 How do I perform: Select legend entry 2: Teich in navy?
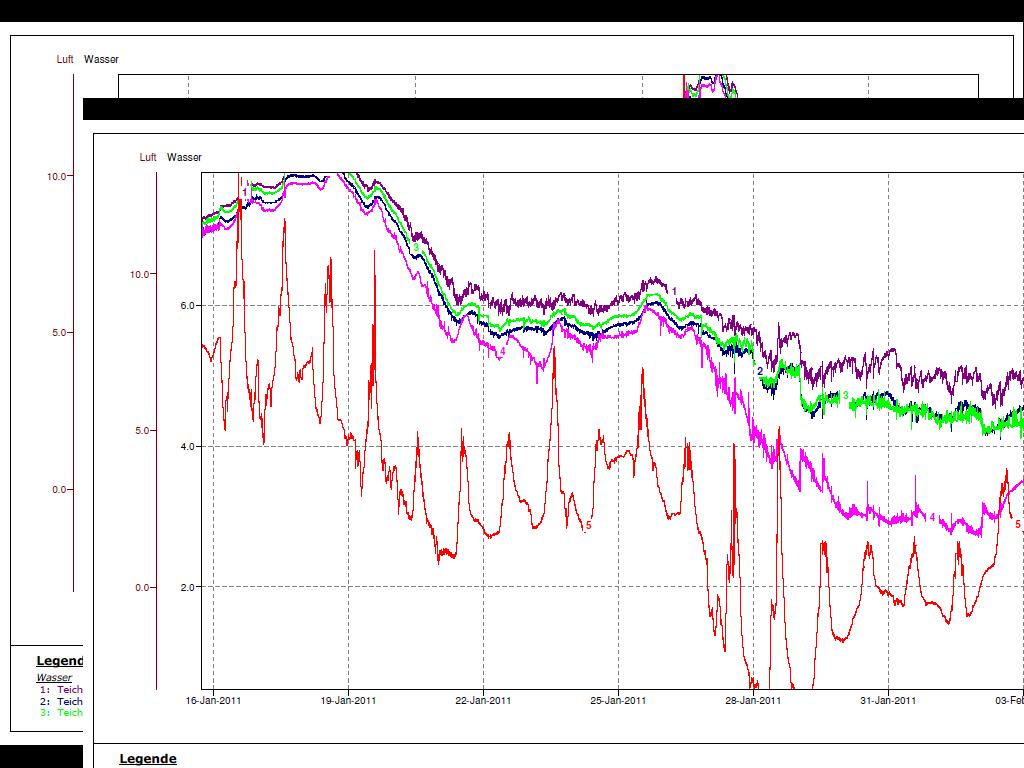tap(61, 701)
